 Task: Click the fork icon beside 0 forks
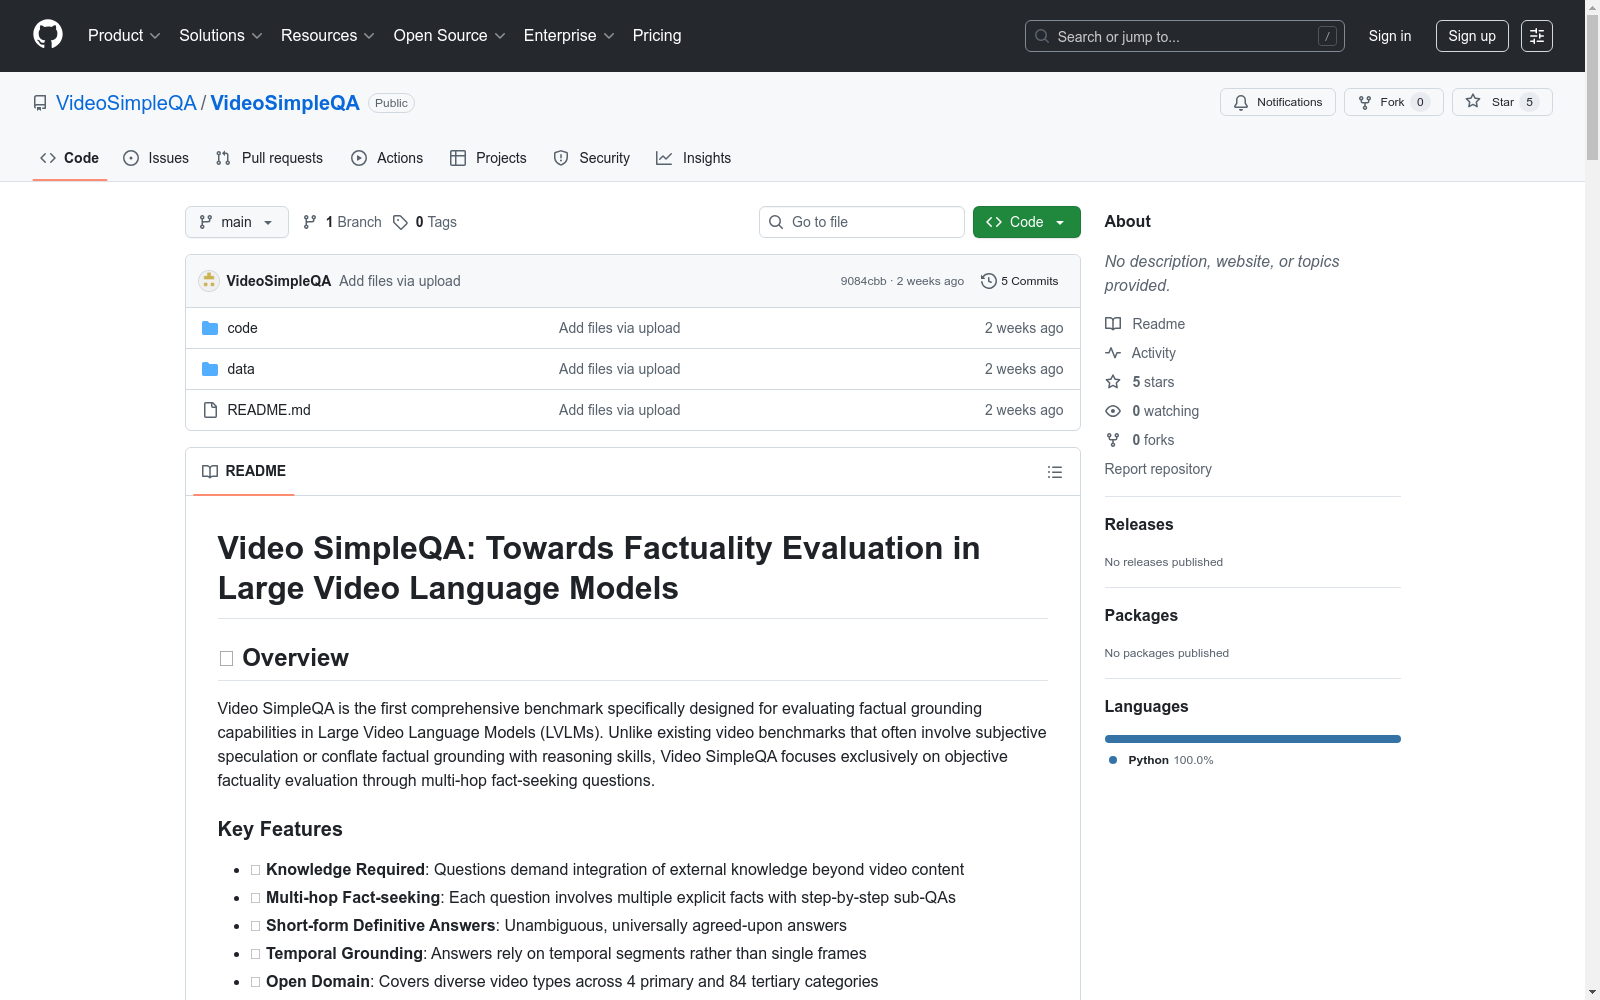(x=1113, y=440)
